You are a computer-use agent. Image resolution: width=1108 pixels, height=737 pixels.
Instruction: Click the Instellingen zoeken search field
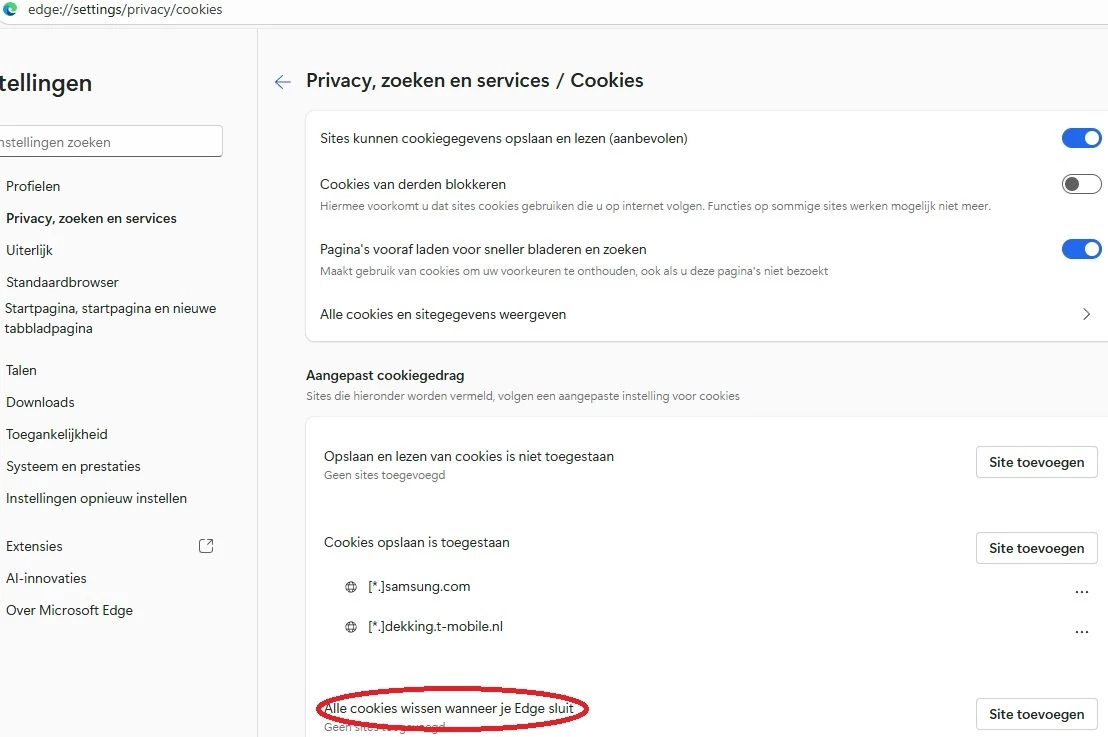click(x=110, y=142)
